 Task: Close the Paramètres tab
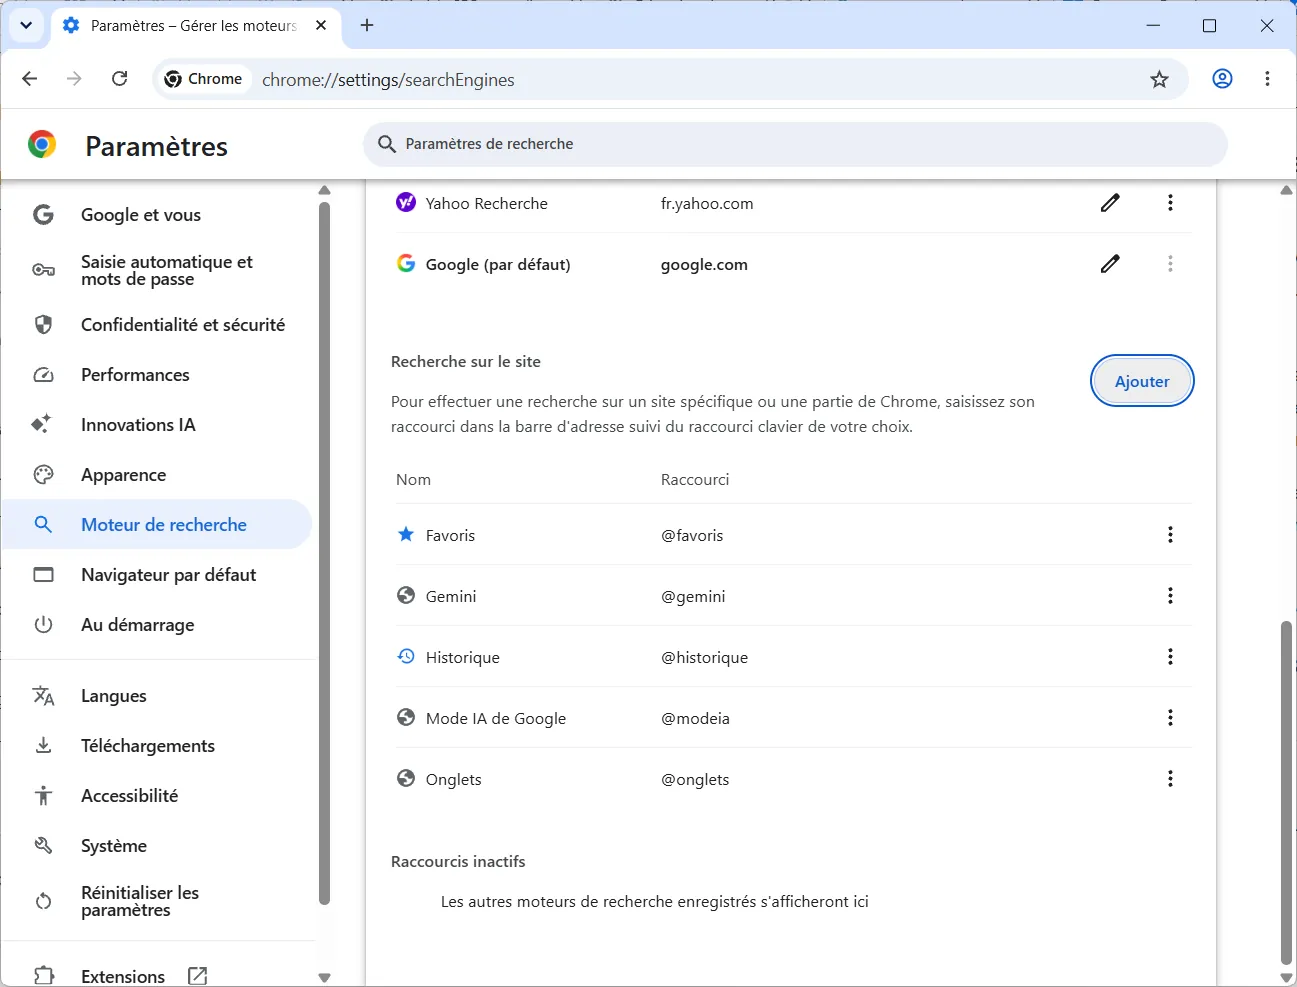321,26
